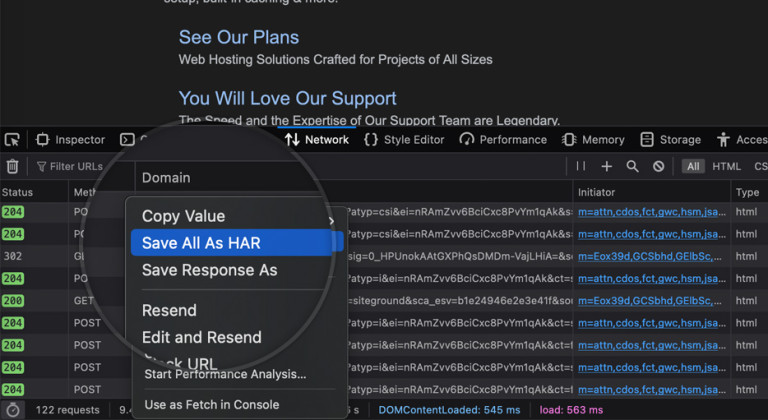
Task: Select Edit and Resend option
Action: (201, 337)
